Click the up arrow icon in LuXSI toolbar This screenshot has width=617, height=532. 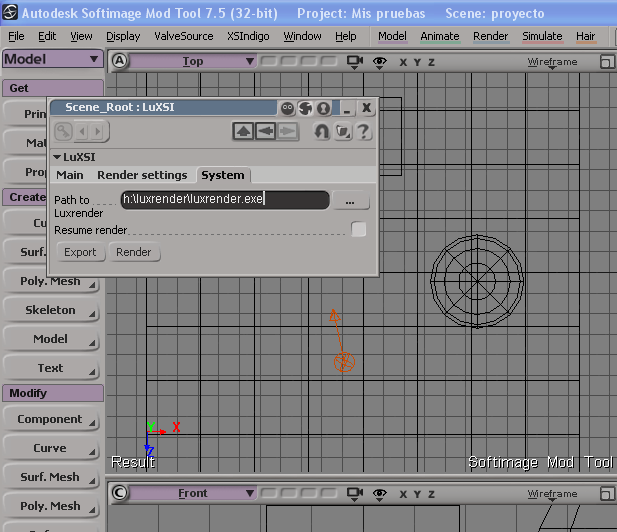(x=243, y=131)
